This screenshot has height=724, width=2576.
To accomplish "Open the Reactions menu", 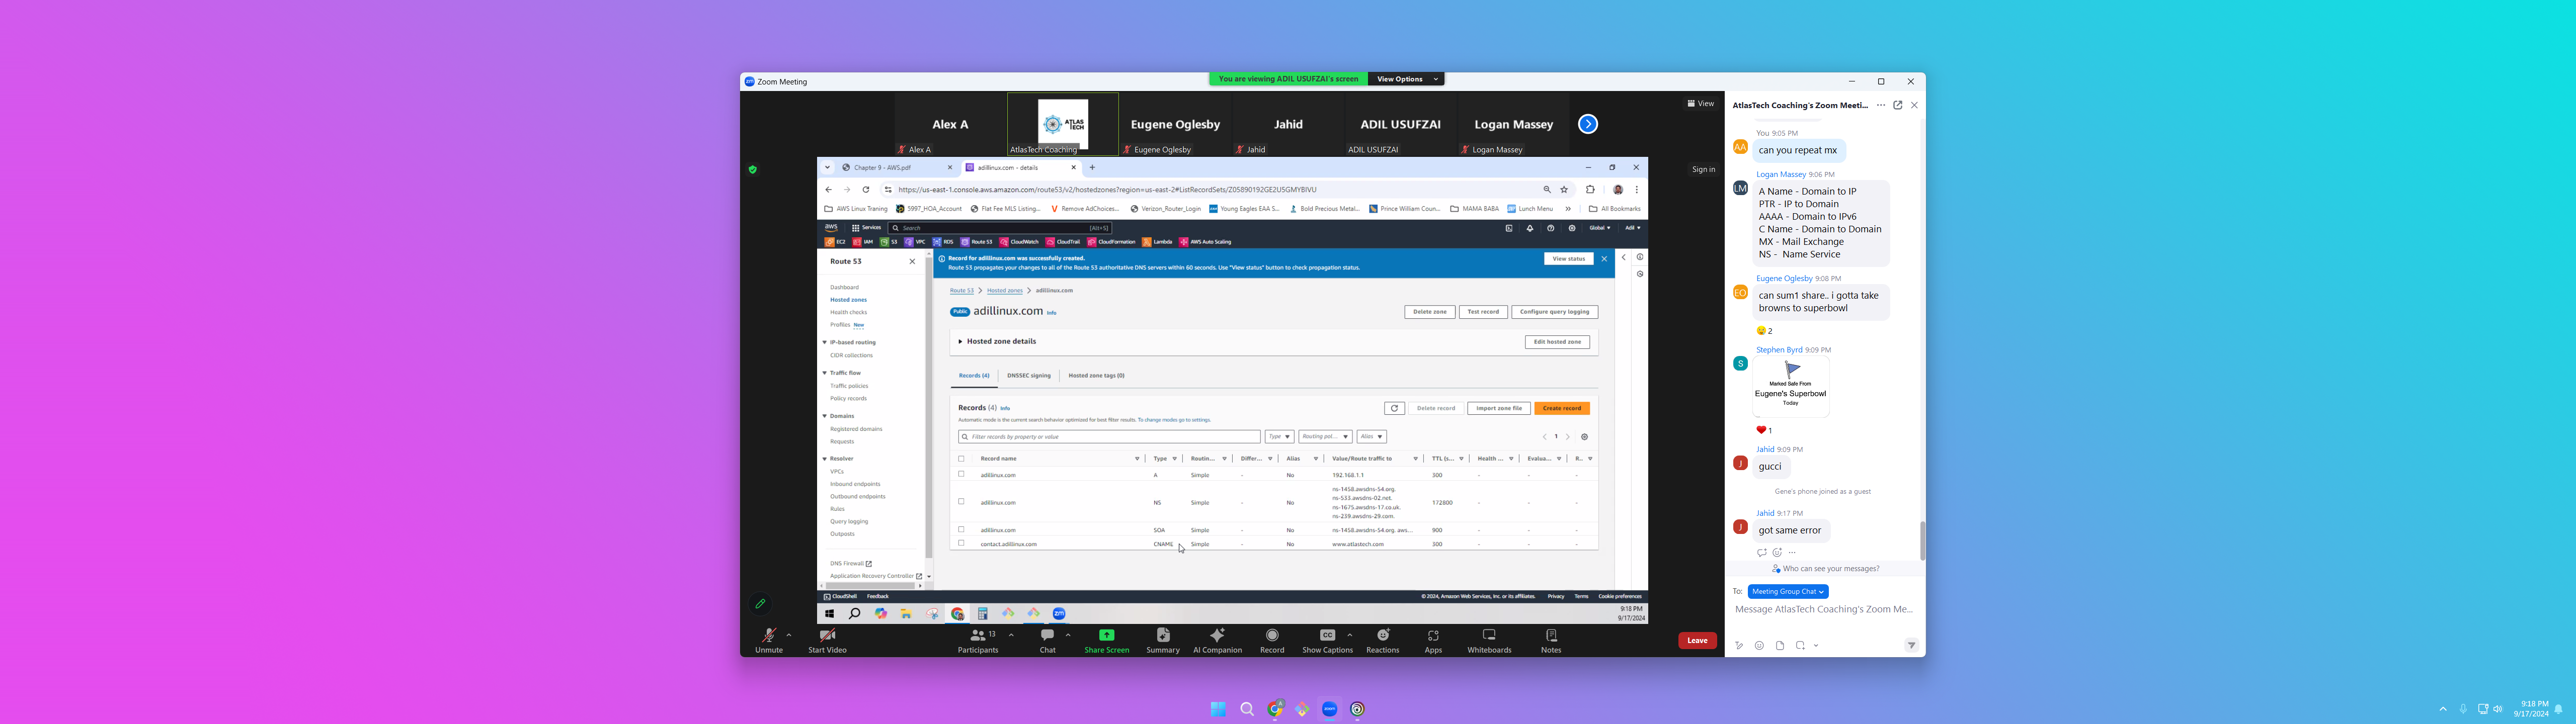I will click(1383, 636).
